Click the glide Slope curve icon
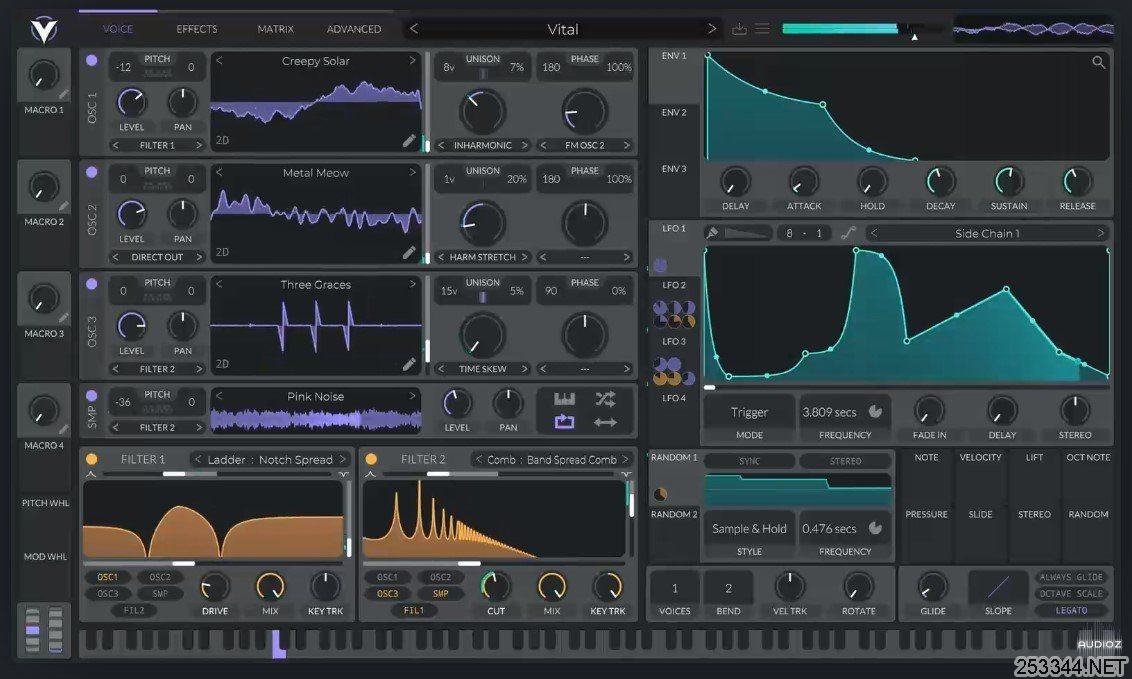The width and height of the screenshot is (1132, 679). point(998,587)
